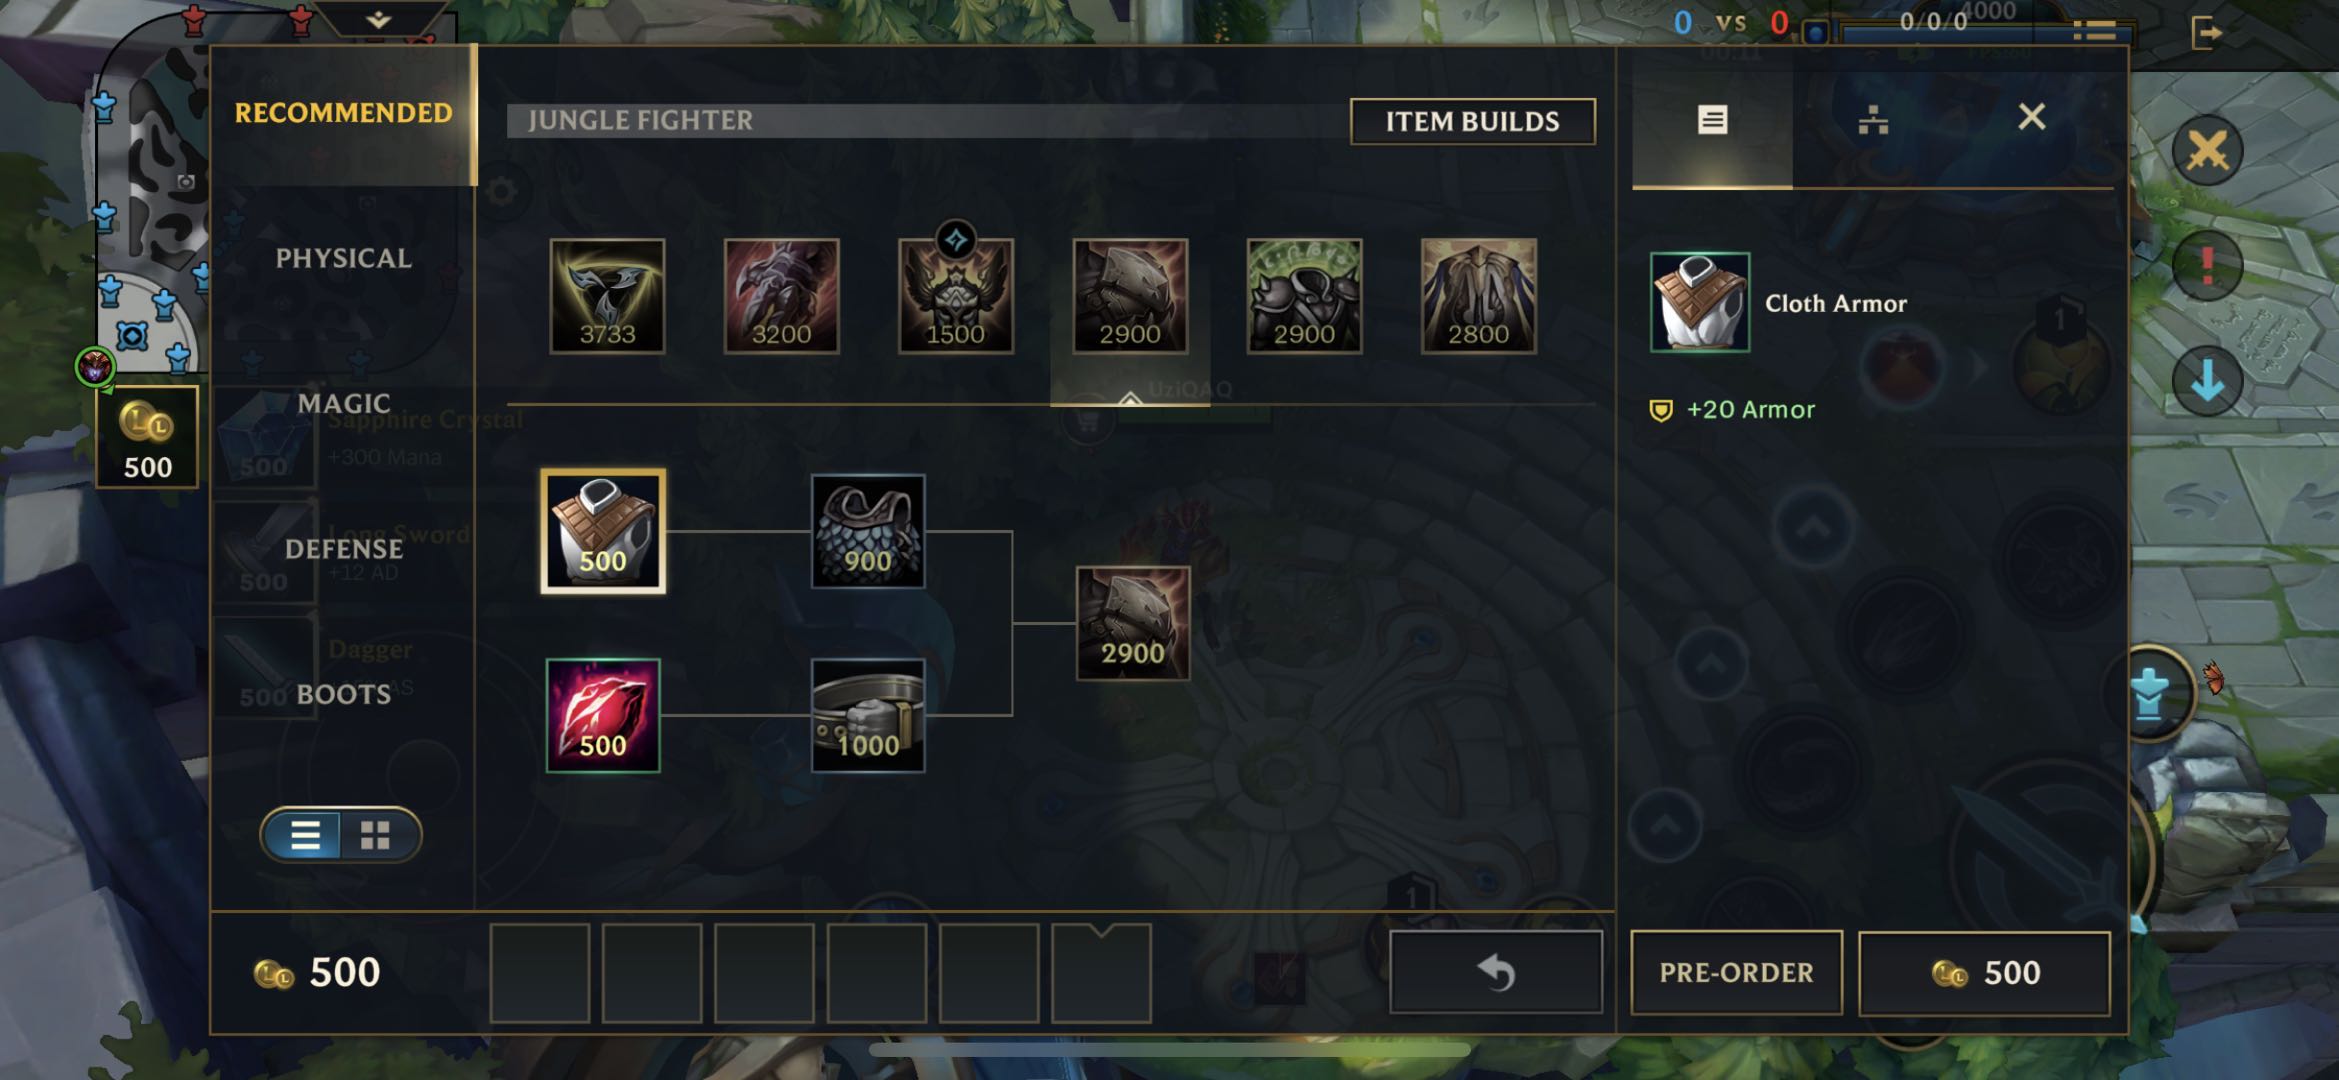Screen dimensions: 2339x1080
Task: Pick the Ruby Crystal 500 gold component
Action: pos(603,715)
